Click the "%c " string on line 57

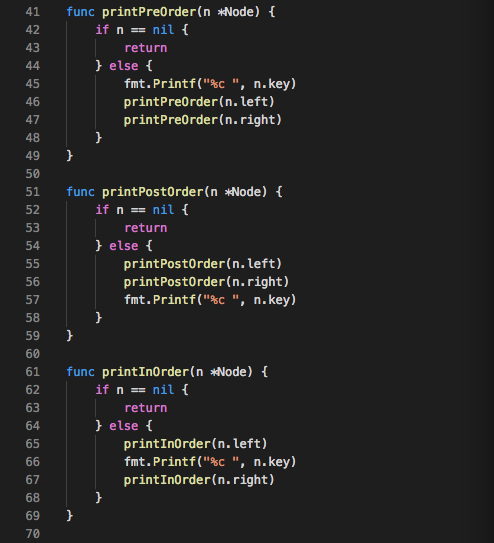coord(221,300)
